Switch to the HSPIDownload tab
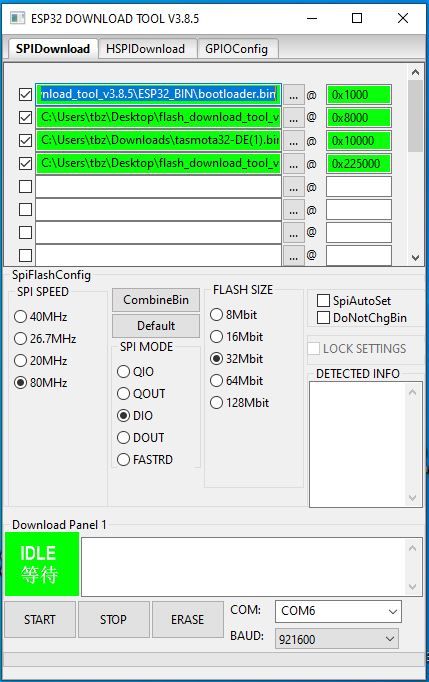 click(145, 49)
